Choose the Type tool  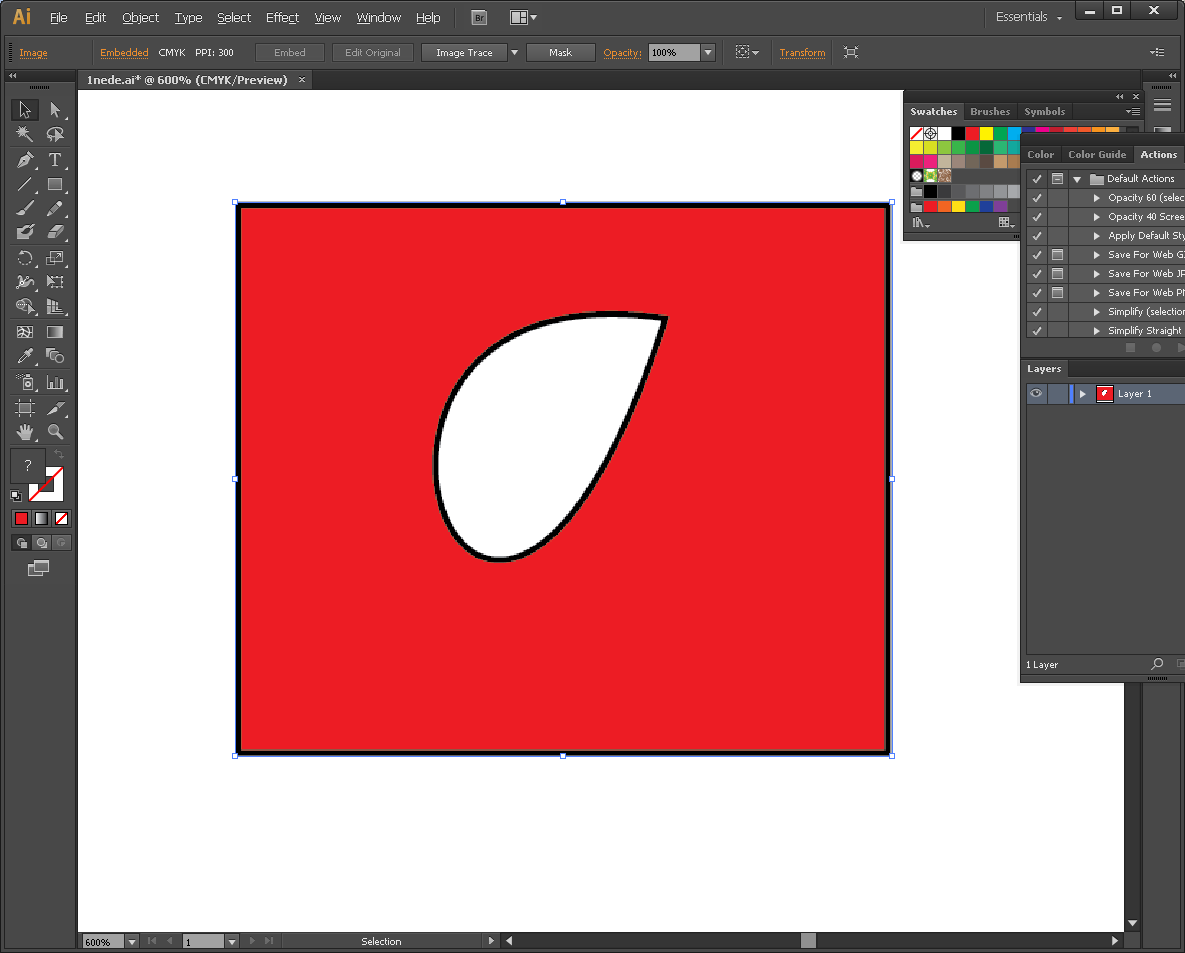(55, 159)
